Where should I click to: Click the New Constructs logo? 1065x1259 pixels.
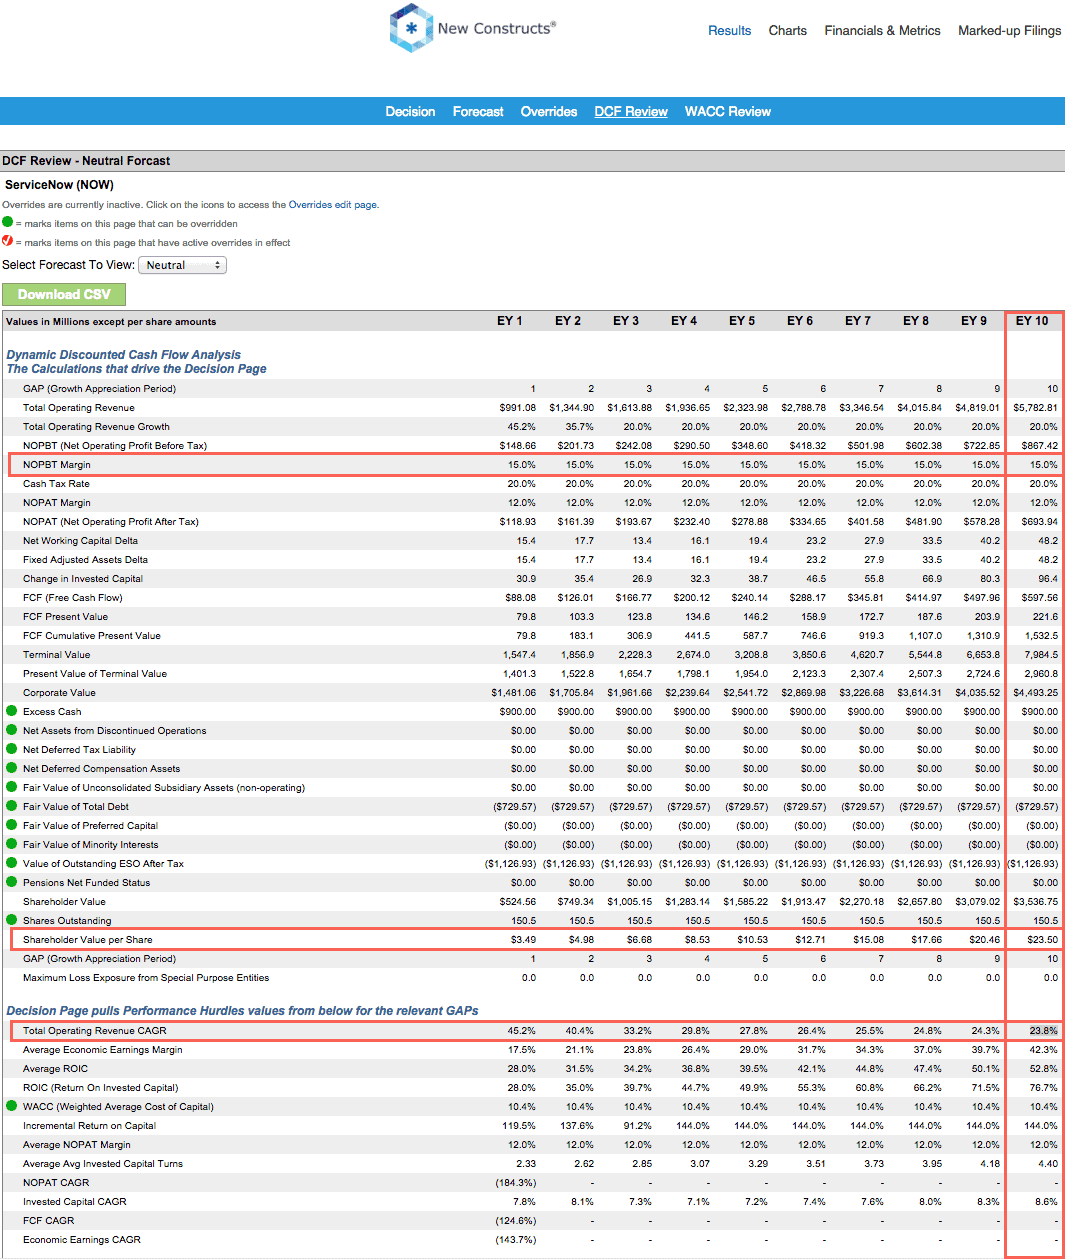410,29
